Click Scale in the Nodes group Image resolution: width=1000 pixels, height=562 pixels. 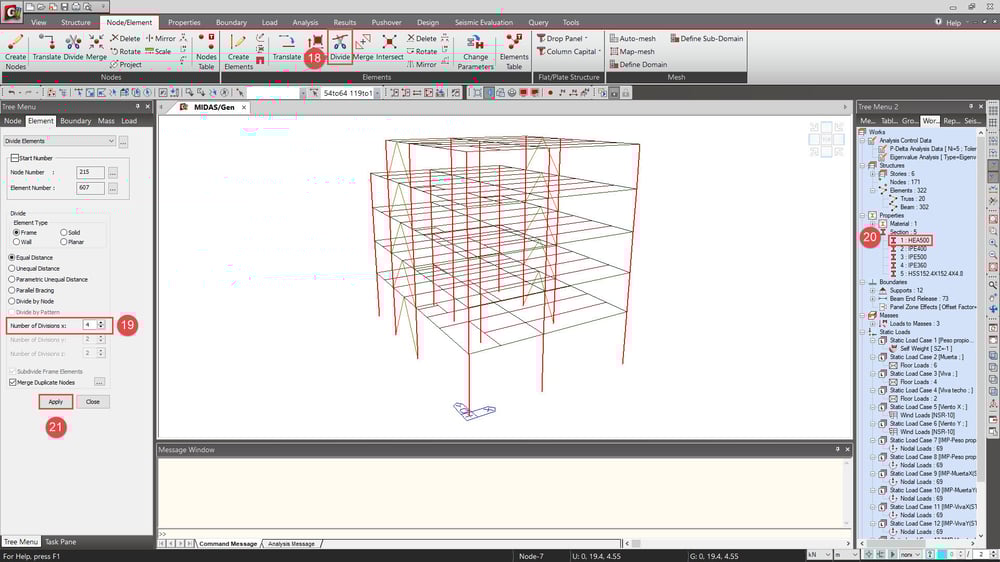point(158,51)
